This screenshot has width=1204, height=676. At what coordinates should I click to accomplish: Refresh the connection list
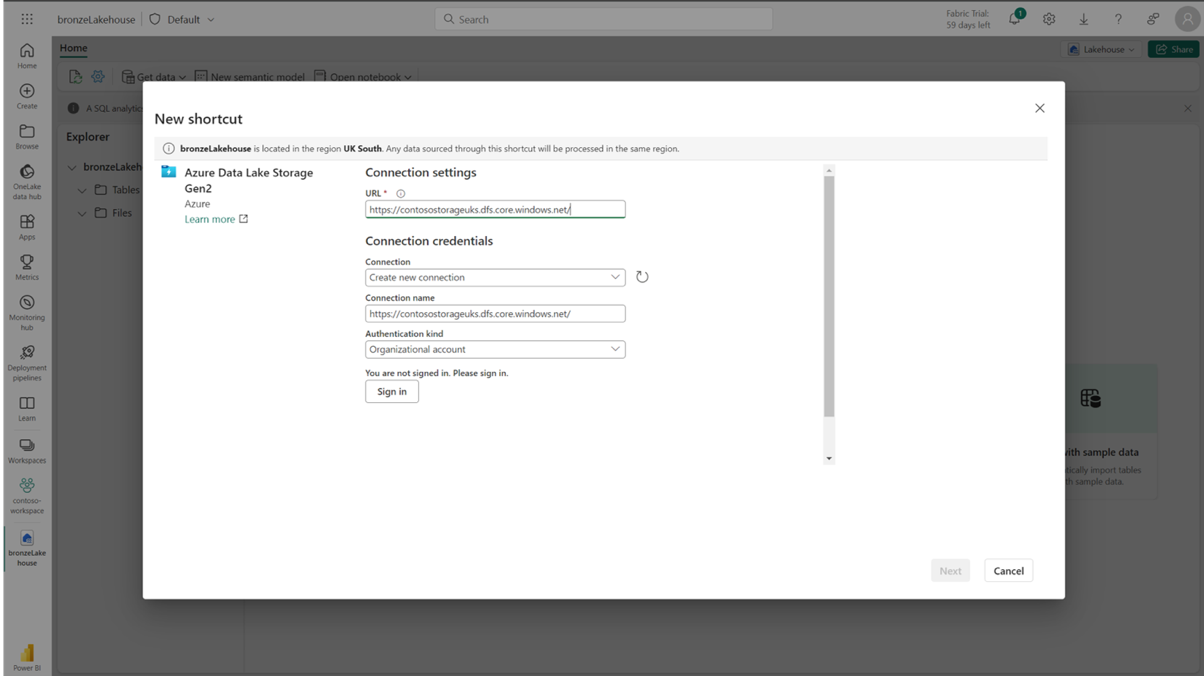(x=642, y=277)
